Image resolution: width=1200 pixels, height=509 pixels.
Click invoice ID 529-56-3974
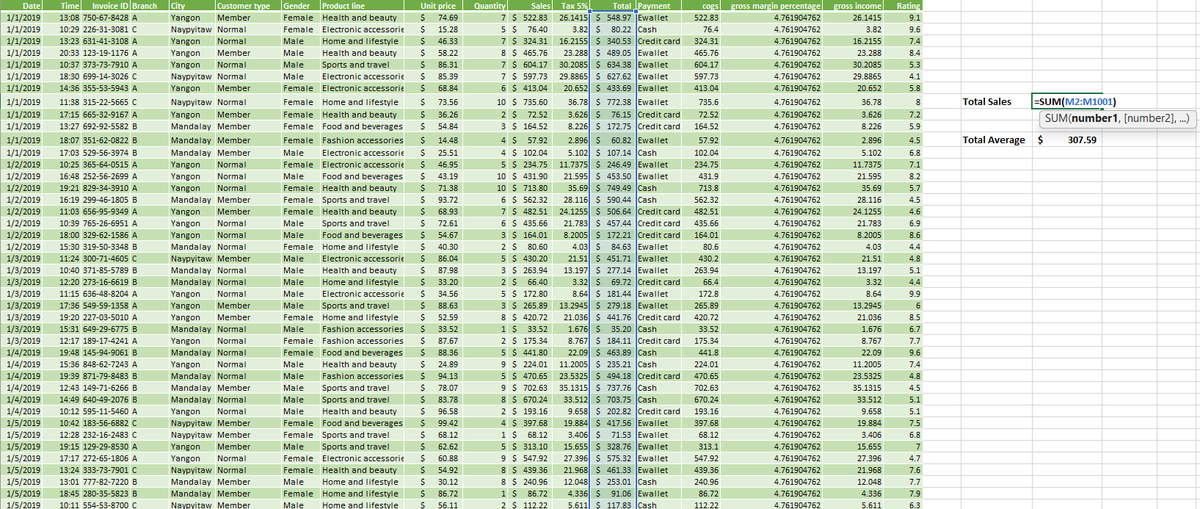tap(104, 152)
